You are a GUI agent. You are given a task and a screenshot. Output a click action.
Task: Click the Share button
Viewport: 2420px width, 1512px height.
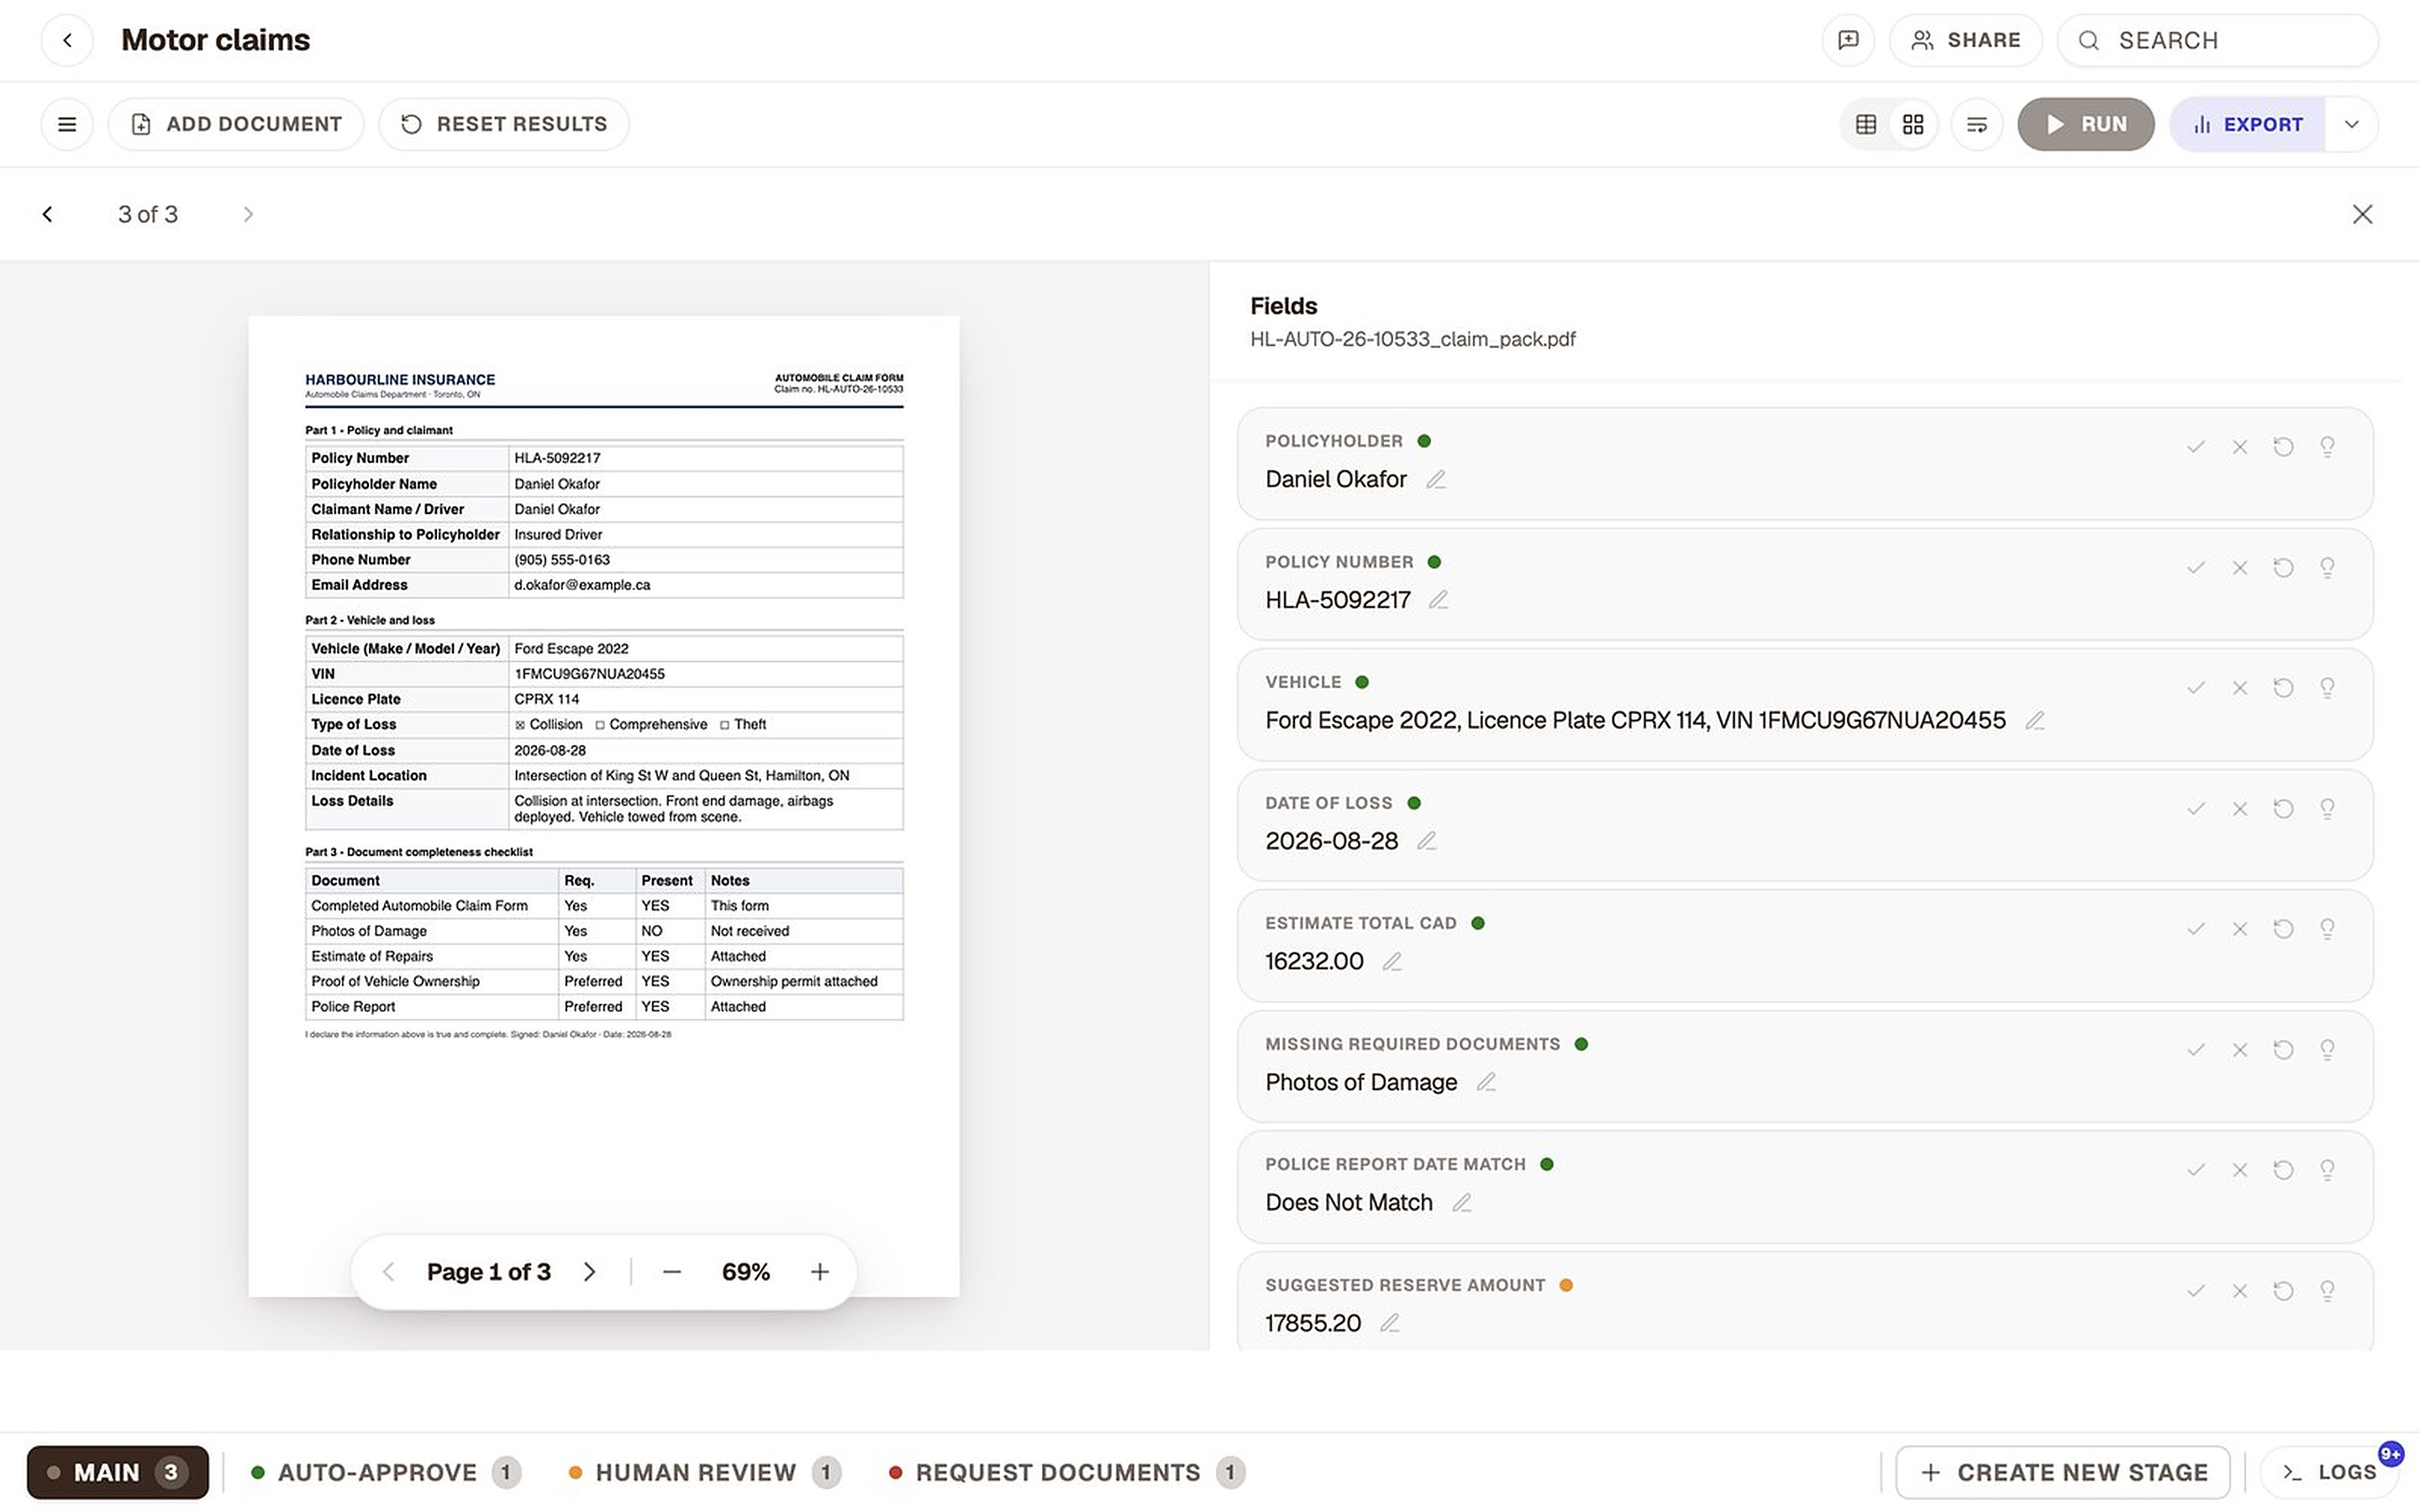point(1965,40)
